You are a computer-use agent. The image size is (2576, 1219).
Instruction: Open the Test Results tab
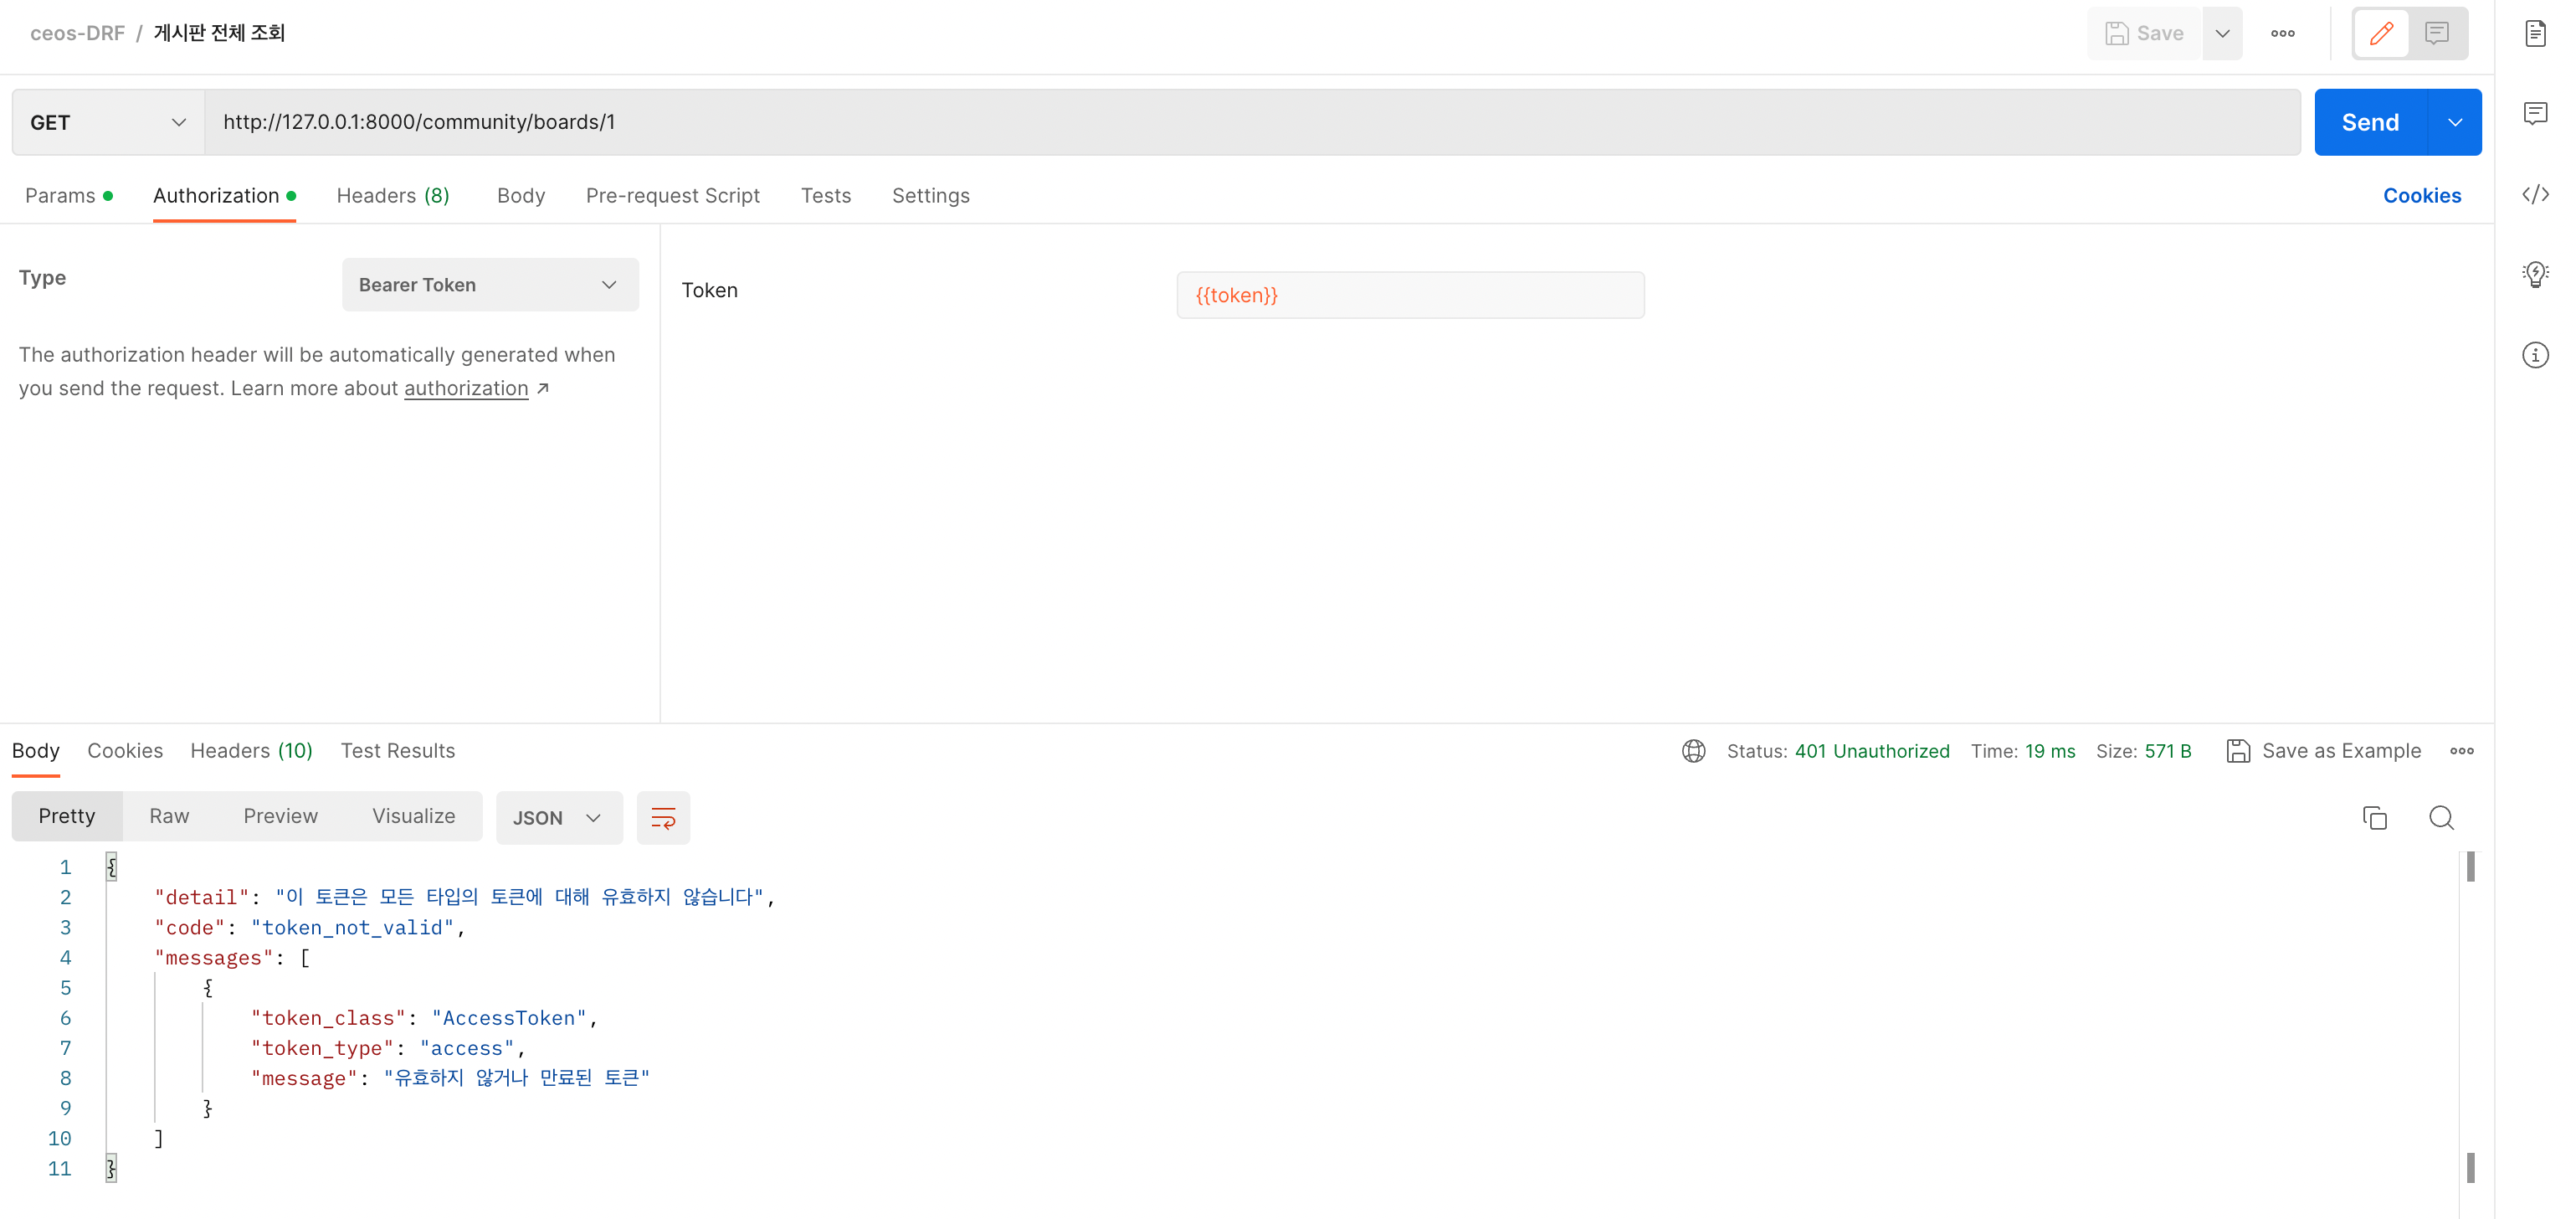398,751
